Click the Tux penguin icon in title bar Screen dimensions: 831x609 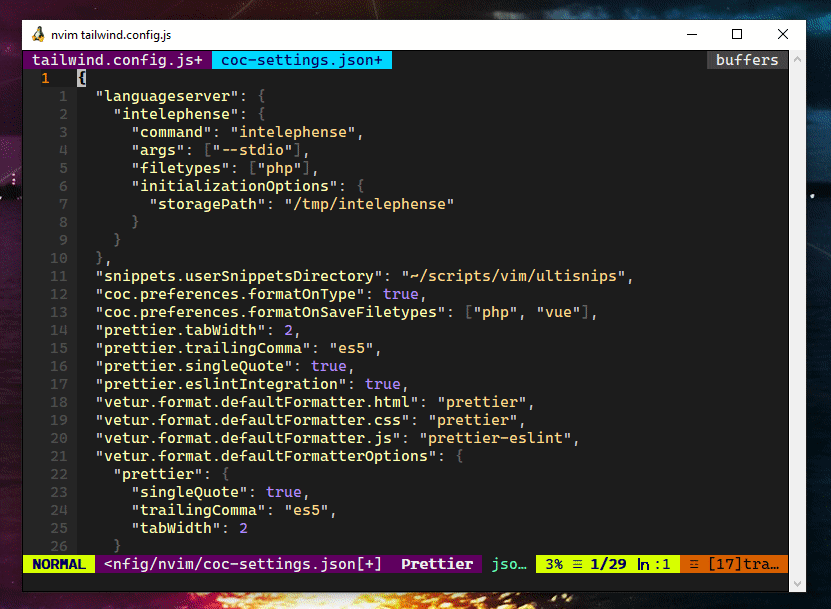coord(41,33)
